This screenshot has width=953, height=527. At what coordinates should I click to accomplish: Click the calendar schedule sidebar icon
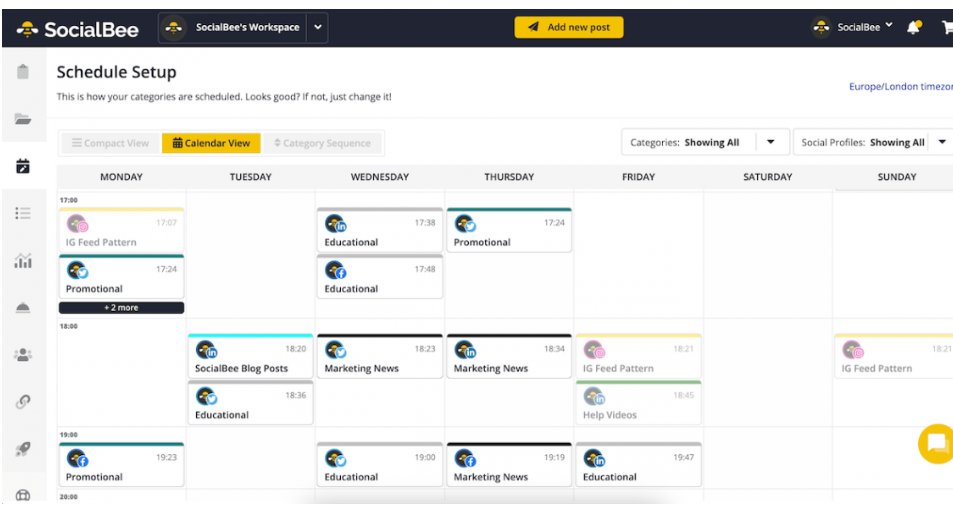23,166
